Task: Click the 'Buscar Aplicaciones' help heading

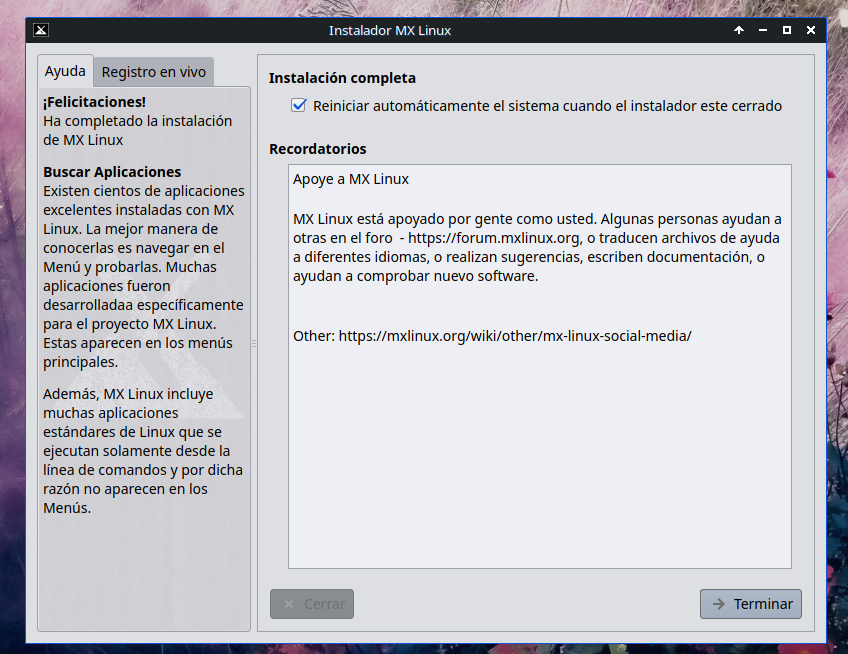Action: coord(112,172)
